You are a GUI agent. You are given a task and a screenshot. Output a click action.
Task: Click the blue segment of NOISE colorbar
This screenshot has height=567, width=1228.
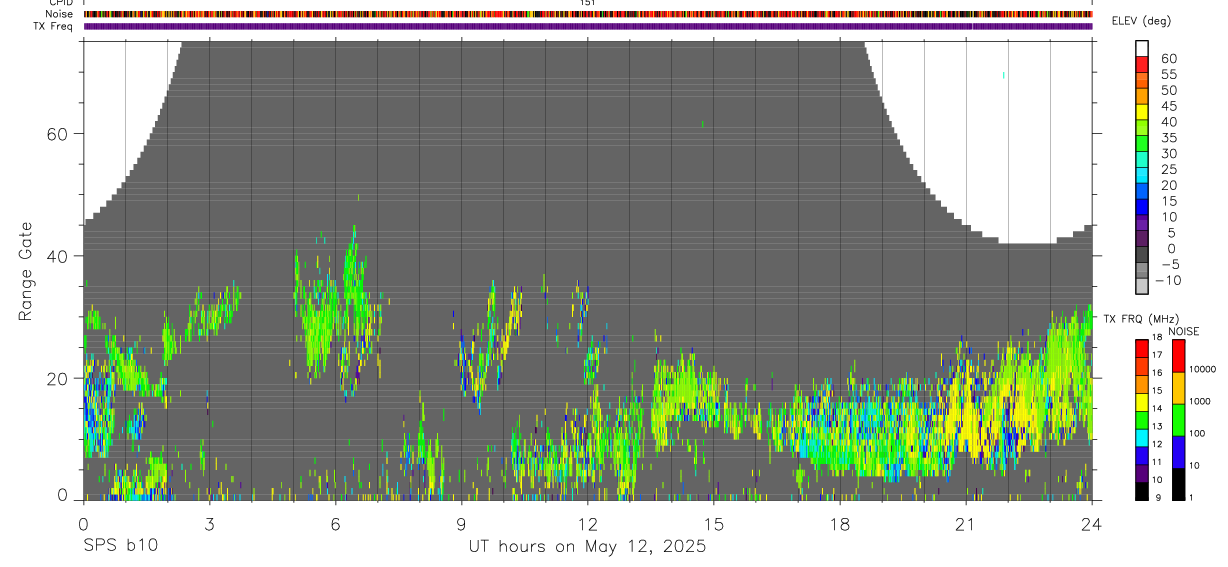coord(1178,452)
